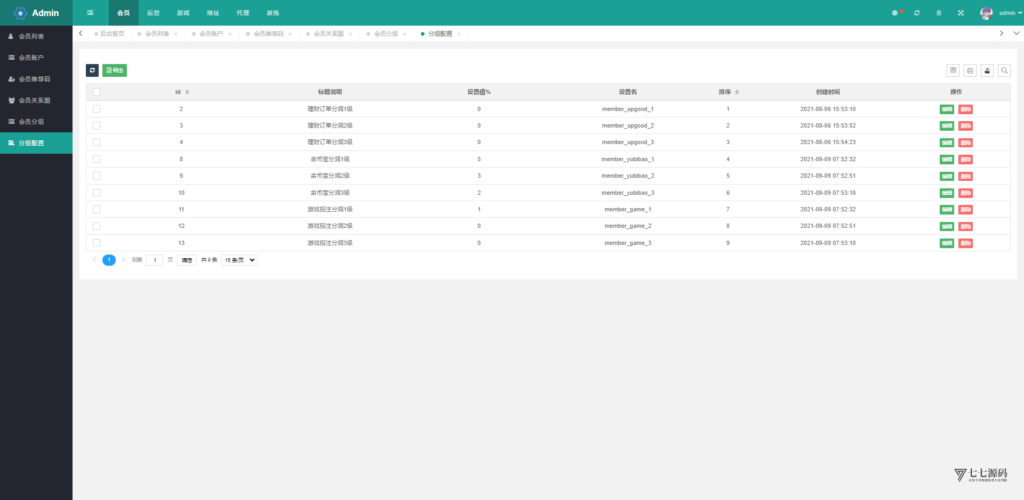This screenshot has width=1024, height=500.
Task: Check the row with id 8
Action: pyautogui.click(x=97, y=159)
